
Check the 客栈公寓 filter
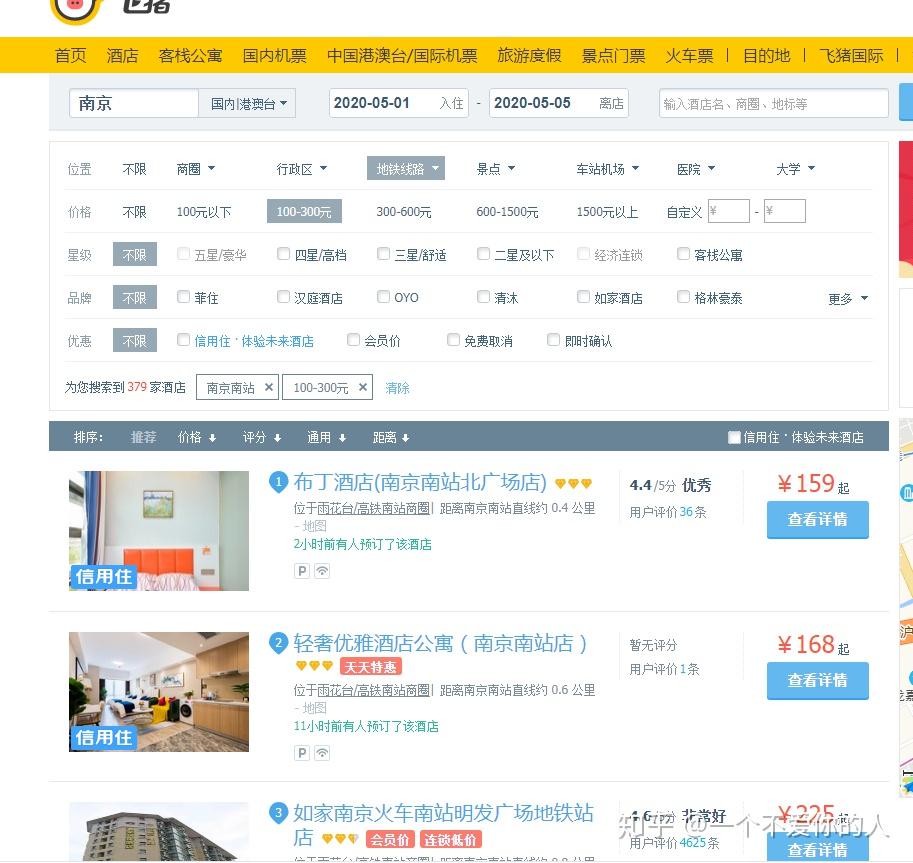click(x=684, y=254)
